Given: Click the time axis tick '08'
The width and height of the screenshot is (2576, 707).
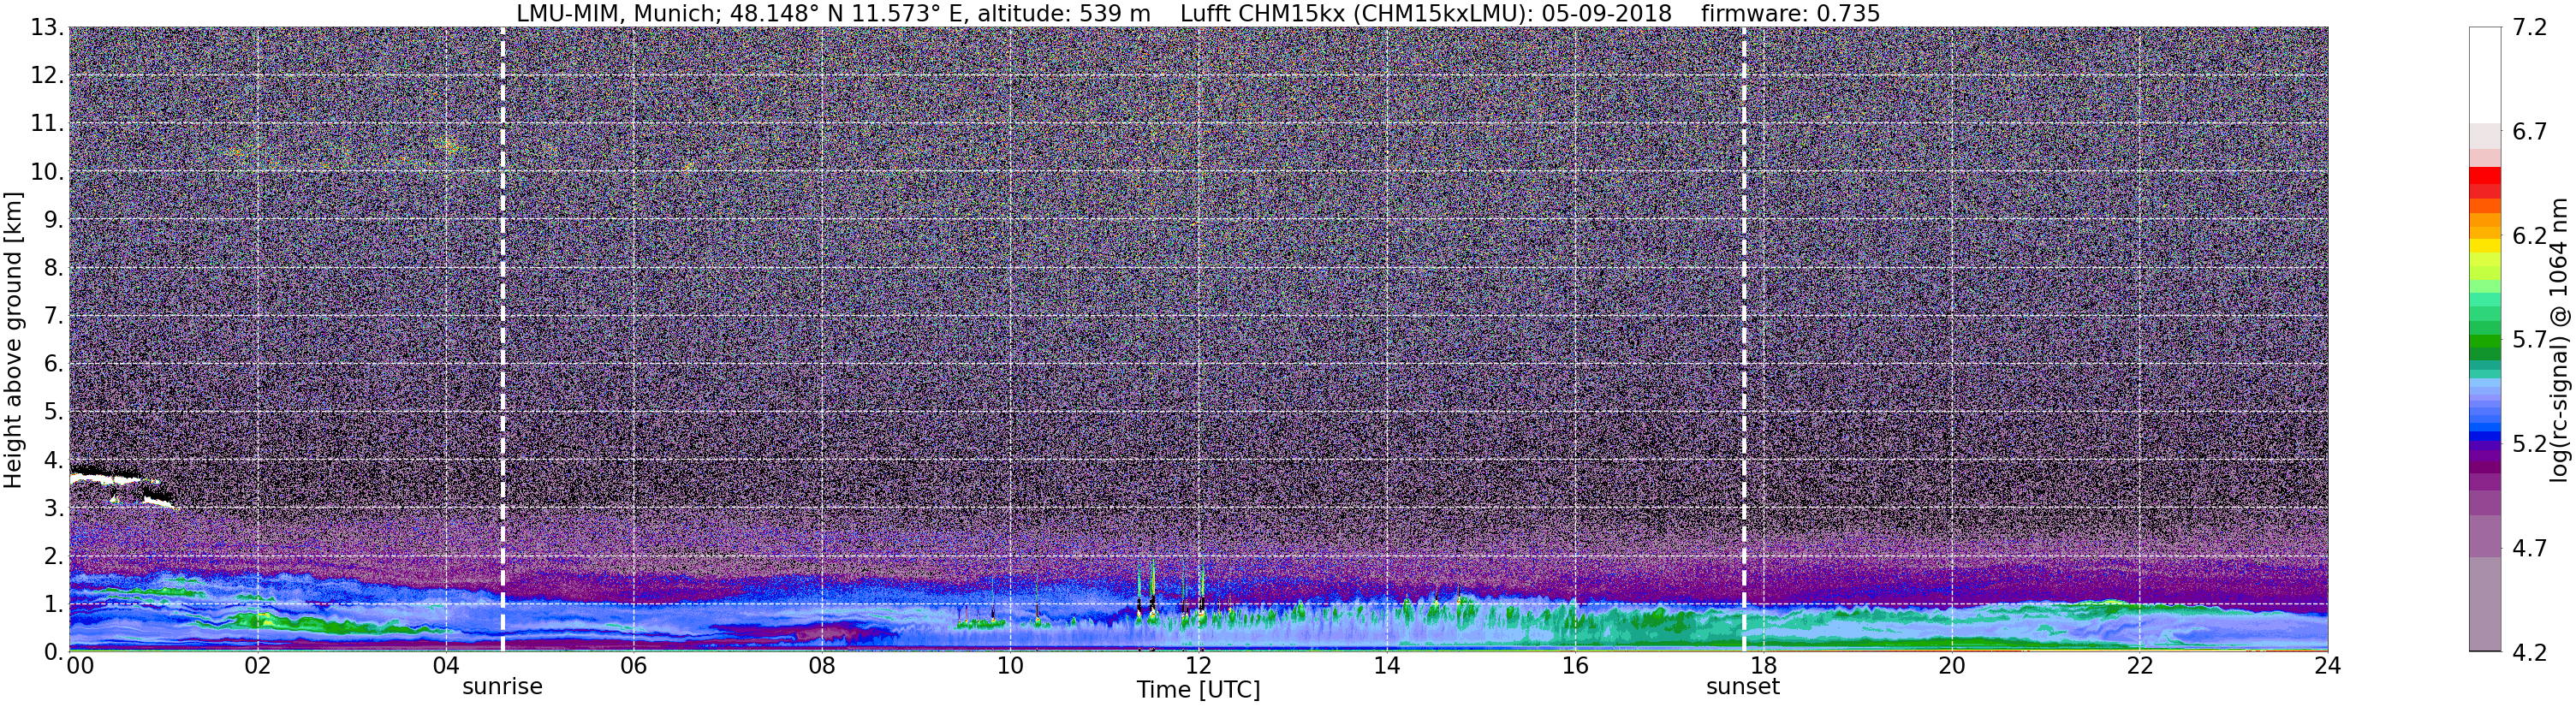Looking at the screenshot, I should click(x=822, y=666).
